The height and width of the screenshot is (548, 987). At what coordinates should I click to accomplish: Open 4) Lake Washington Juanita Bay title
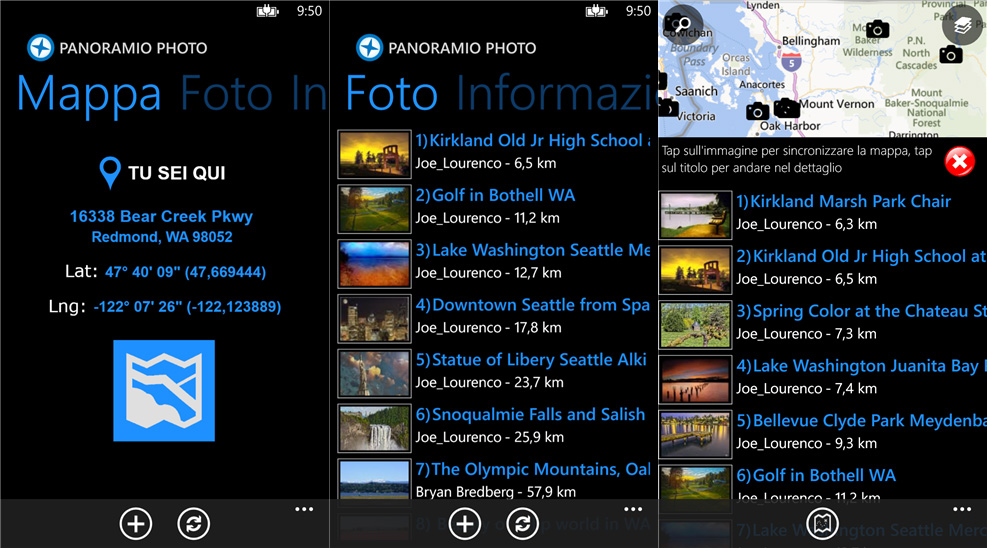pos(861,366)
